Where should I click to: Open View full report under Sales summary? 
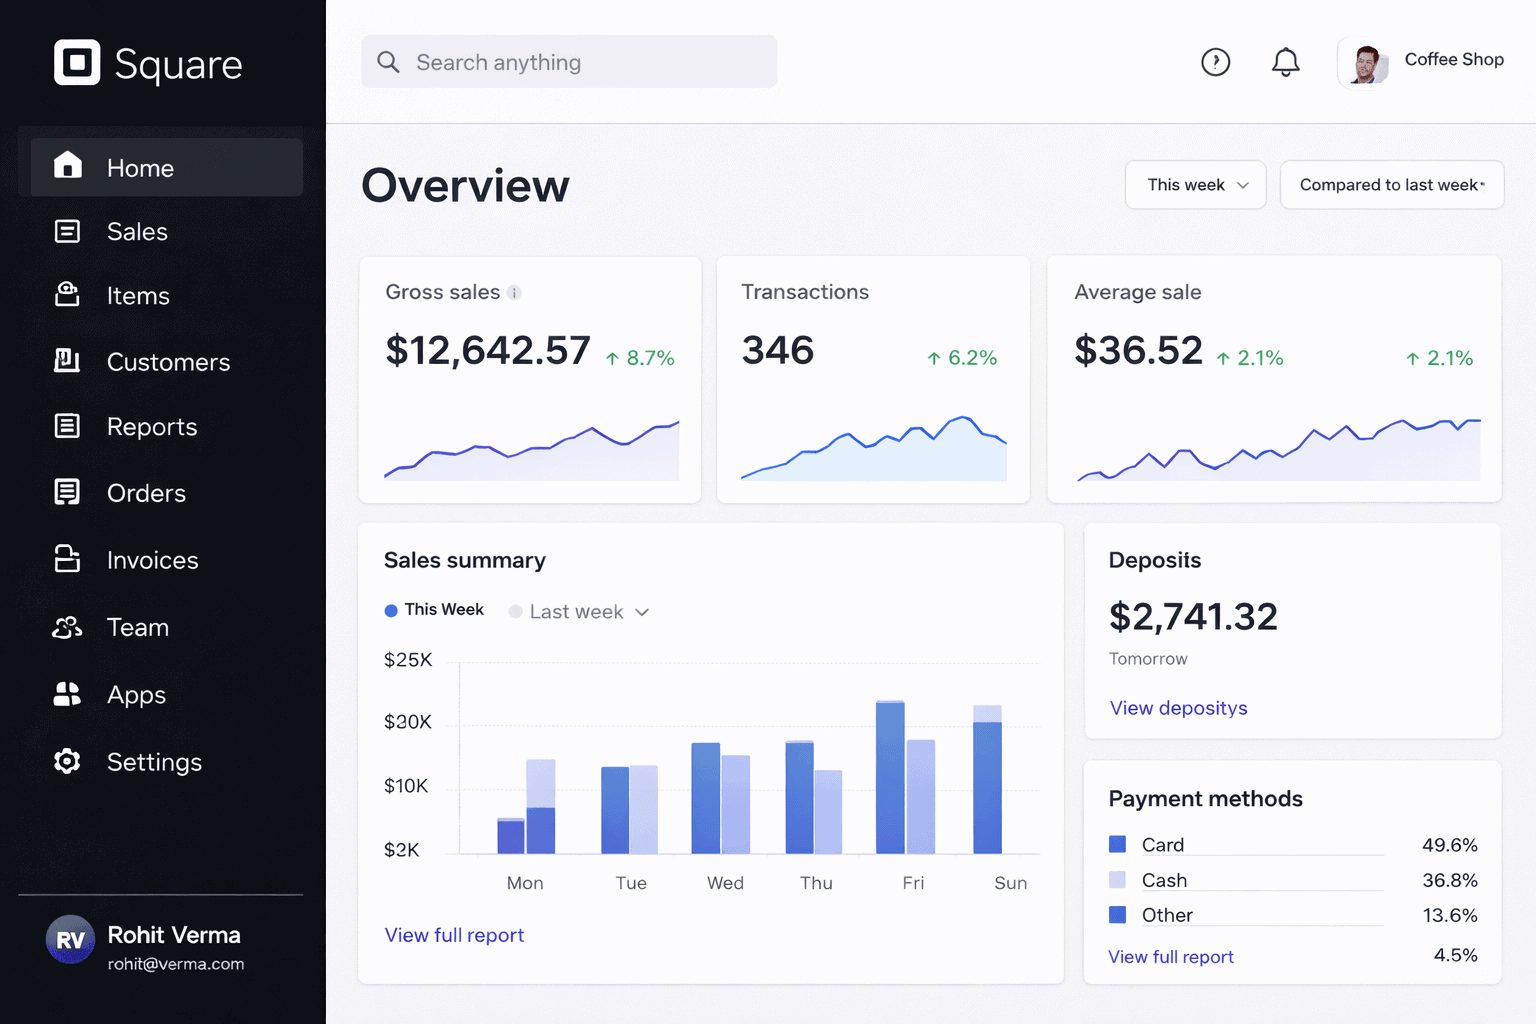454,935
